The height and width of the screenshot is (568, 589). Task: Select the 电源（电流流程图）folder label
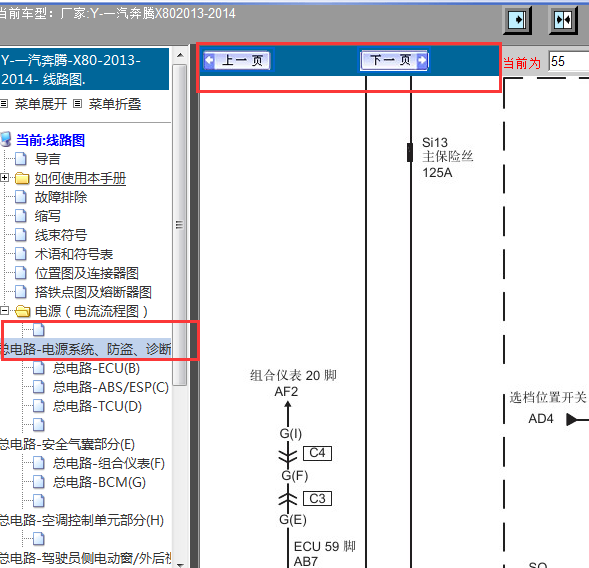click(91, 311)
